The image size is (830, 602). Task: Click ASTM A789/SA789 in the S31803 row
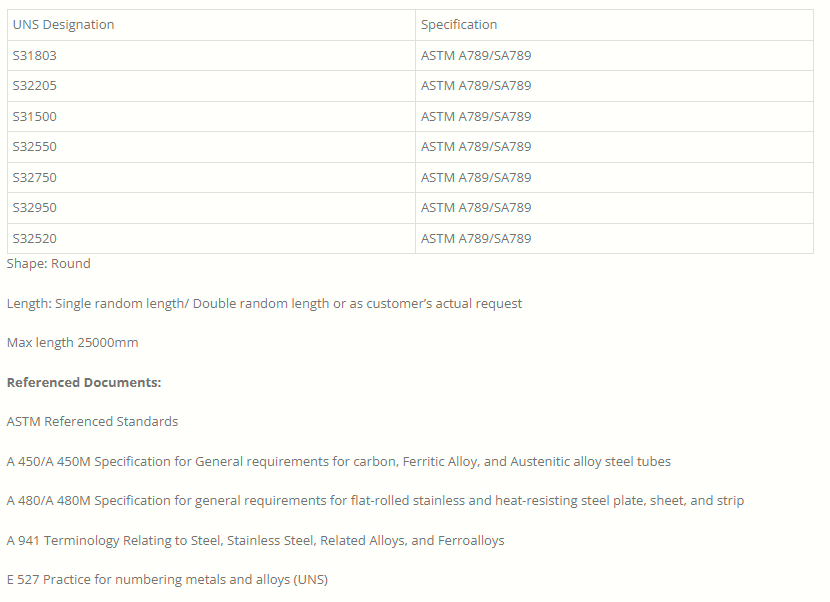(x=476, y=56)
